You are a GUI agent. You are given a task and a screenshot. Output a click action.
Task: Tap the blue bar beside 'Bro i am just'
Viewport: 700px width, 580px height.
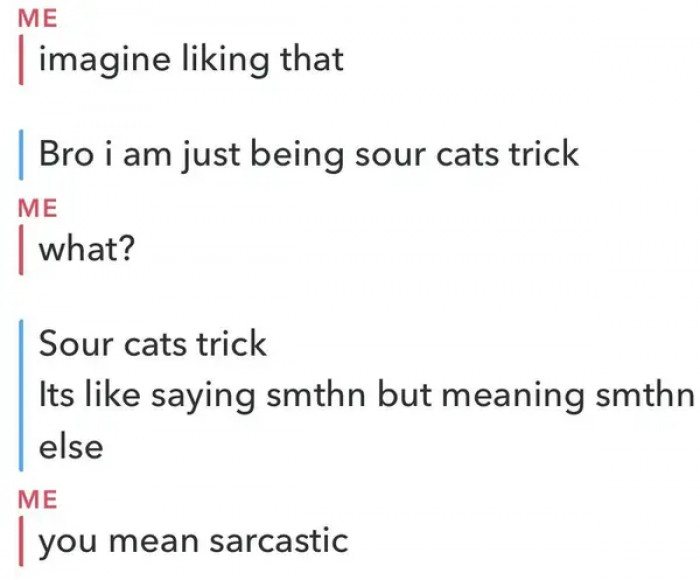(21, 155)
